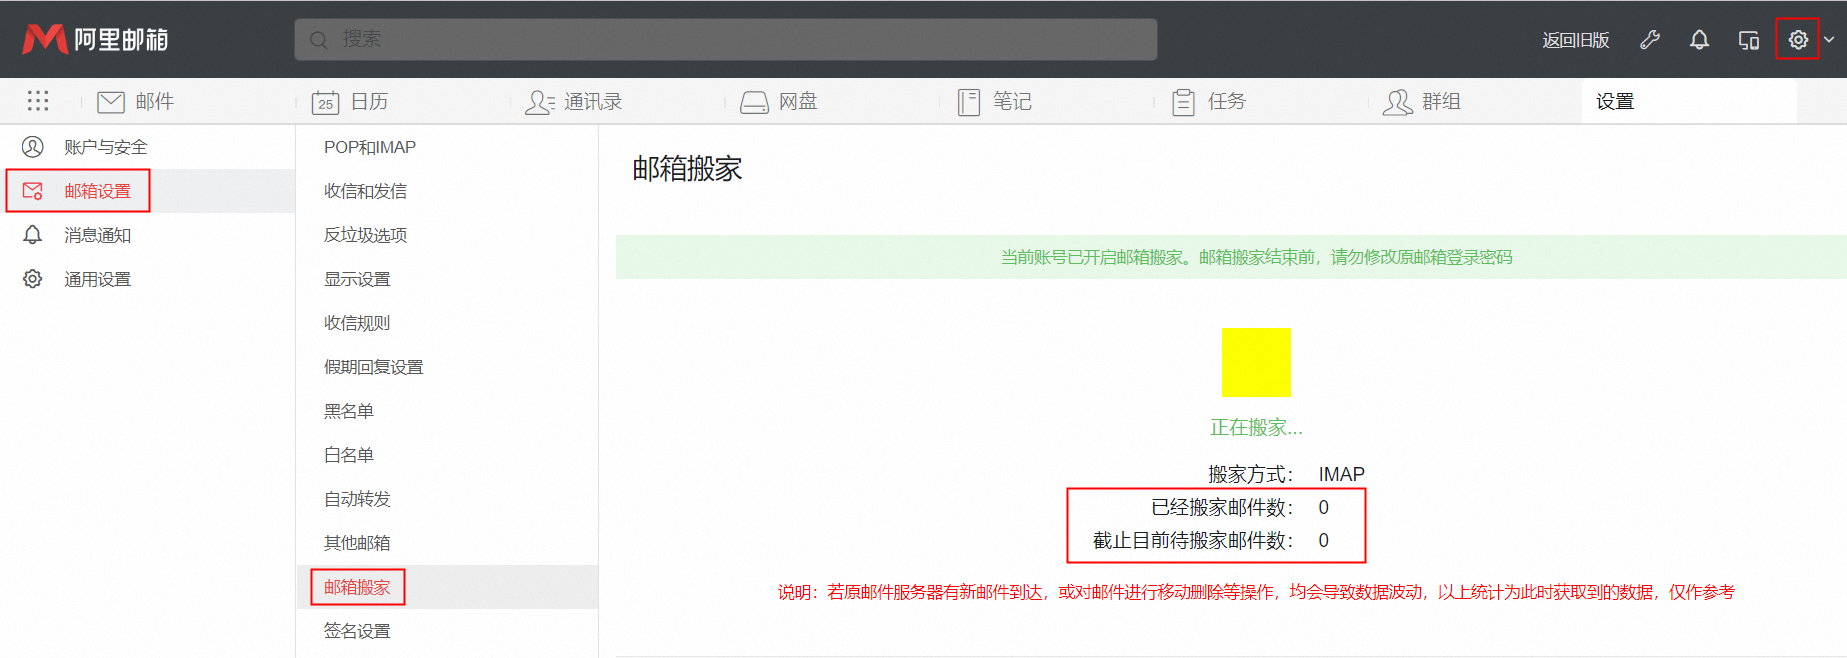Click the wrench tool icon in header
The width and height of the screenshot is (1847, 658).
[x=1650, y=40]
